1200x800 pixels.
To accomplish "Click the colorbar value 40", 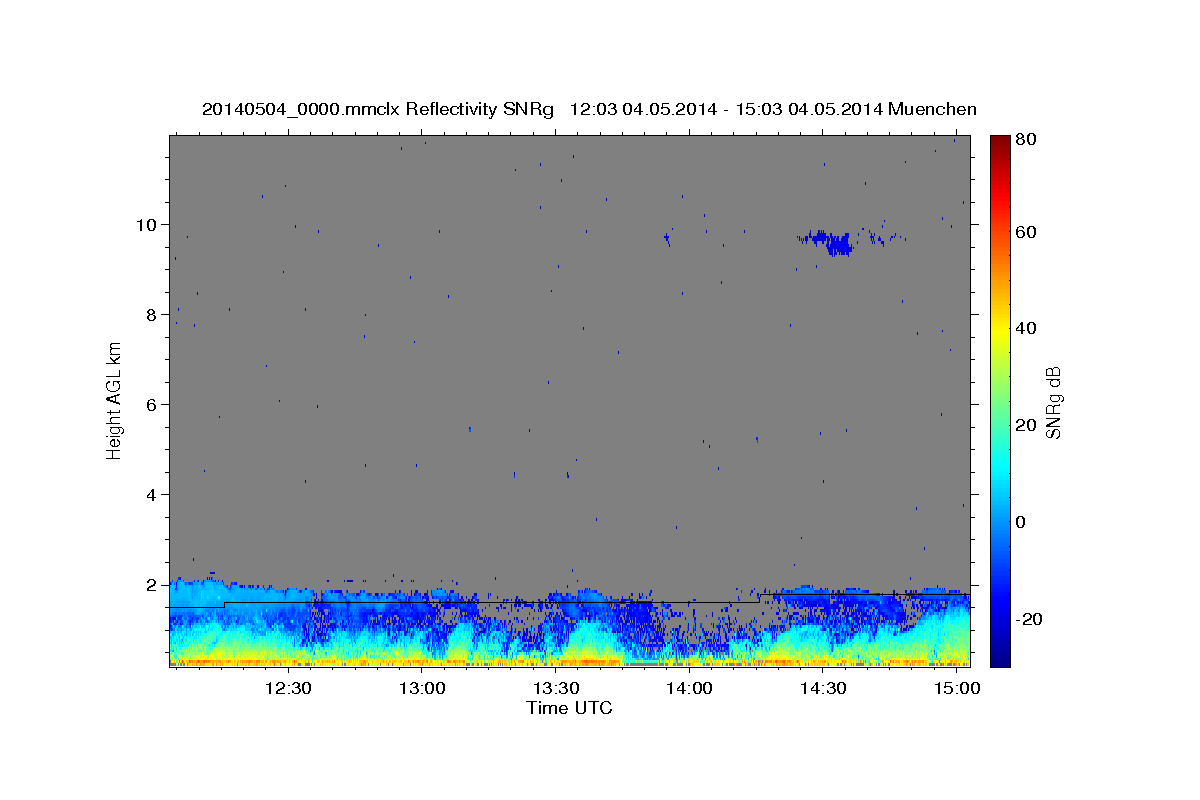I will pyautogui.click(x=1025, y=328).
